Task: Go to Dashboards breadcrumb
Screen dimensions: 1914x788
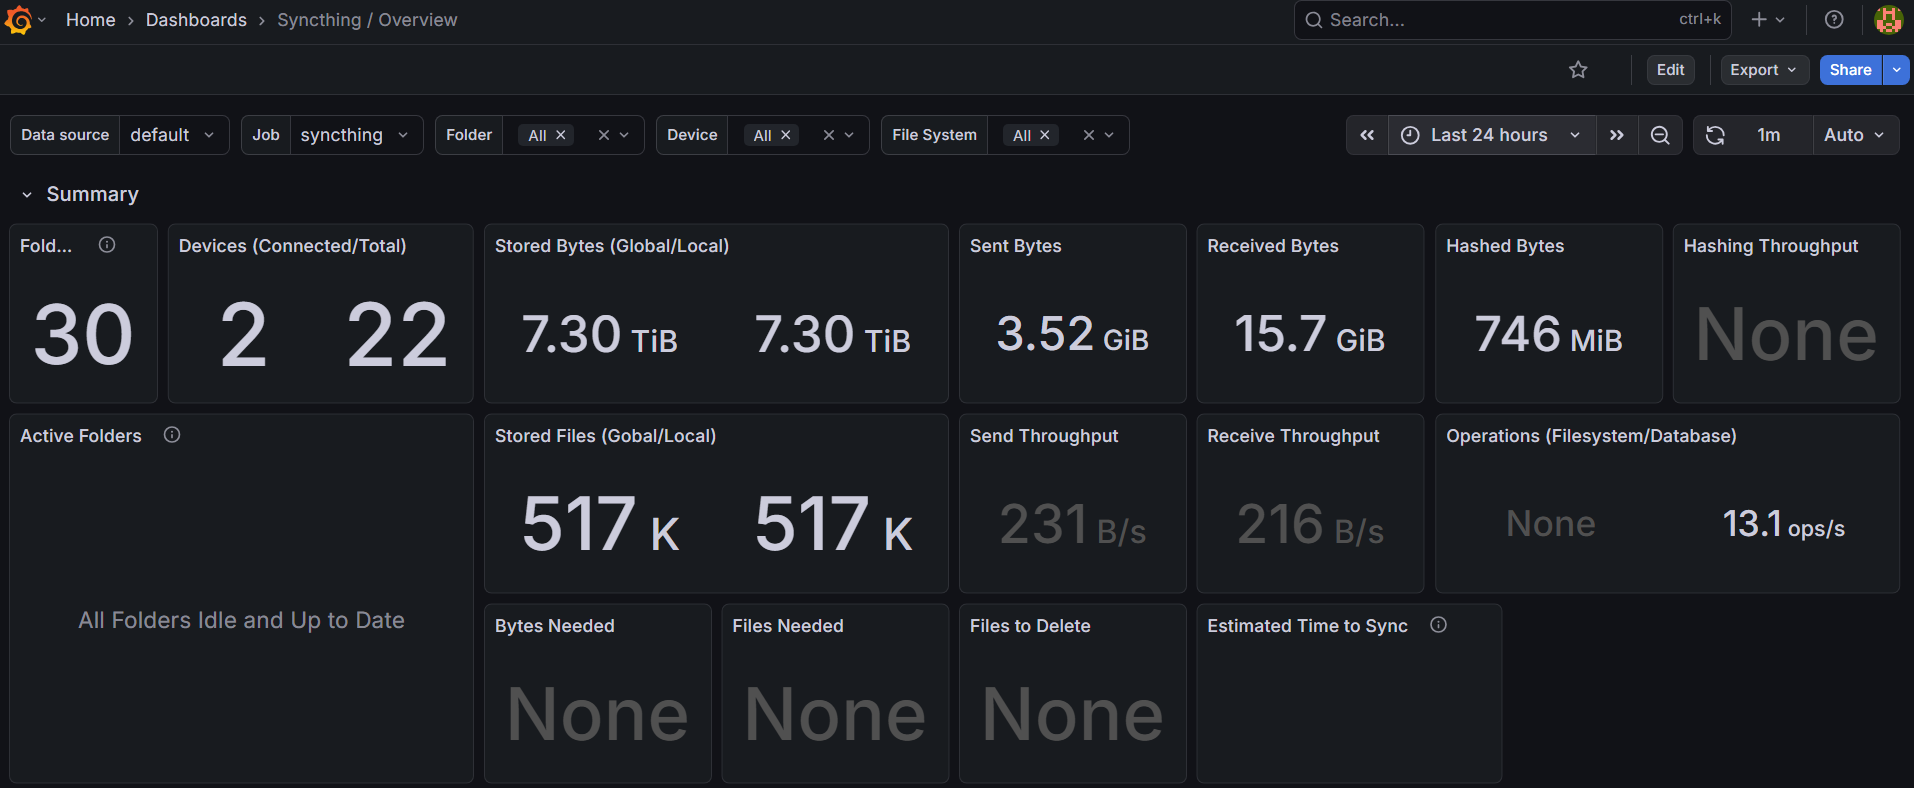Action: click(196, 20)
